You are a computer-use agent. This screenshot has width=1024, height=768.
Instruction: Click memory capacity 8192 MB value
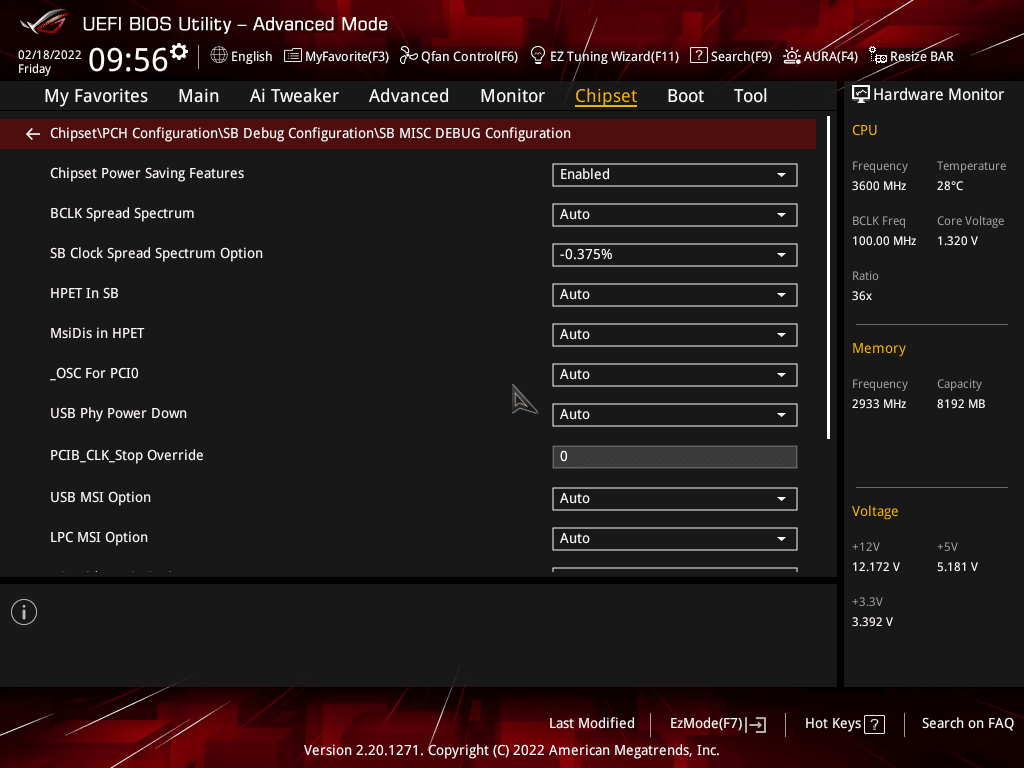tap(961, 404)
